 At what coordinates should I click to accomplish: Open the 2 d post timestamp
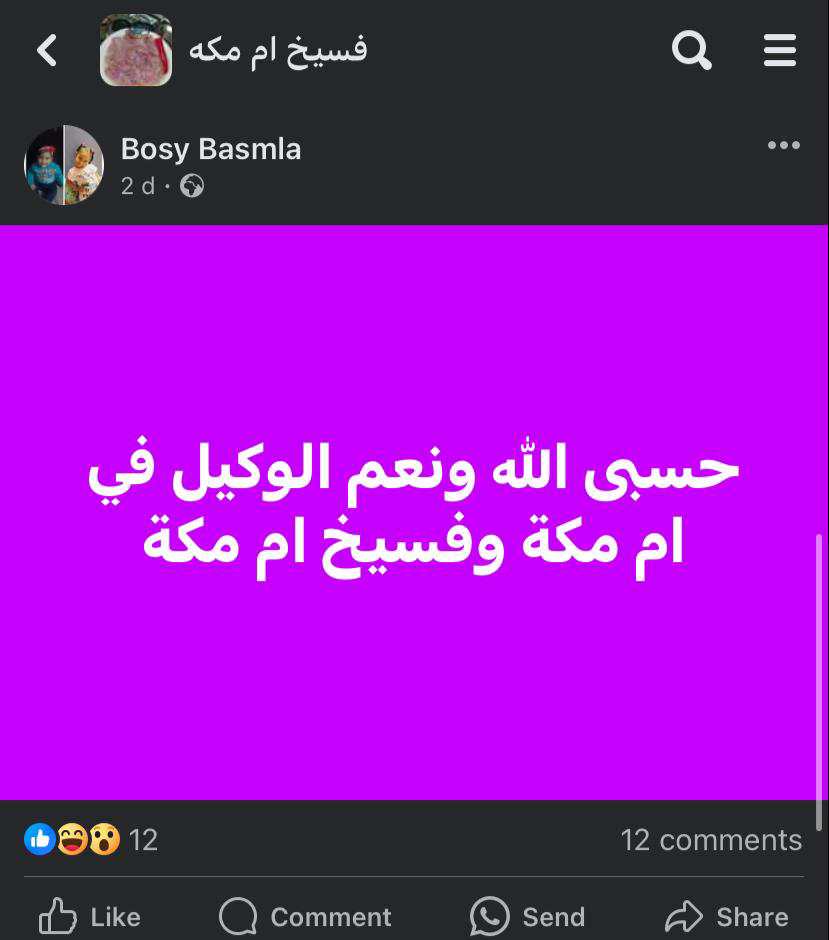coord(138,186)
